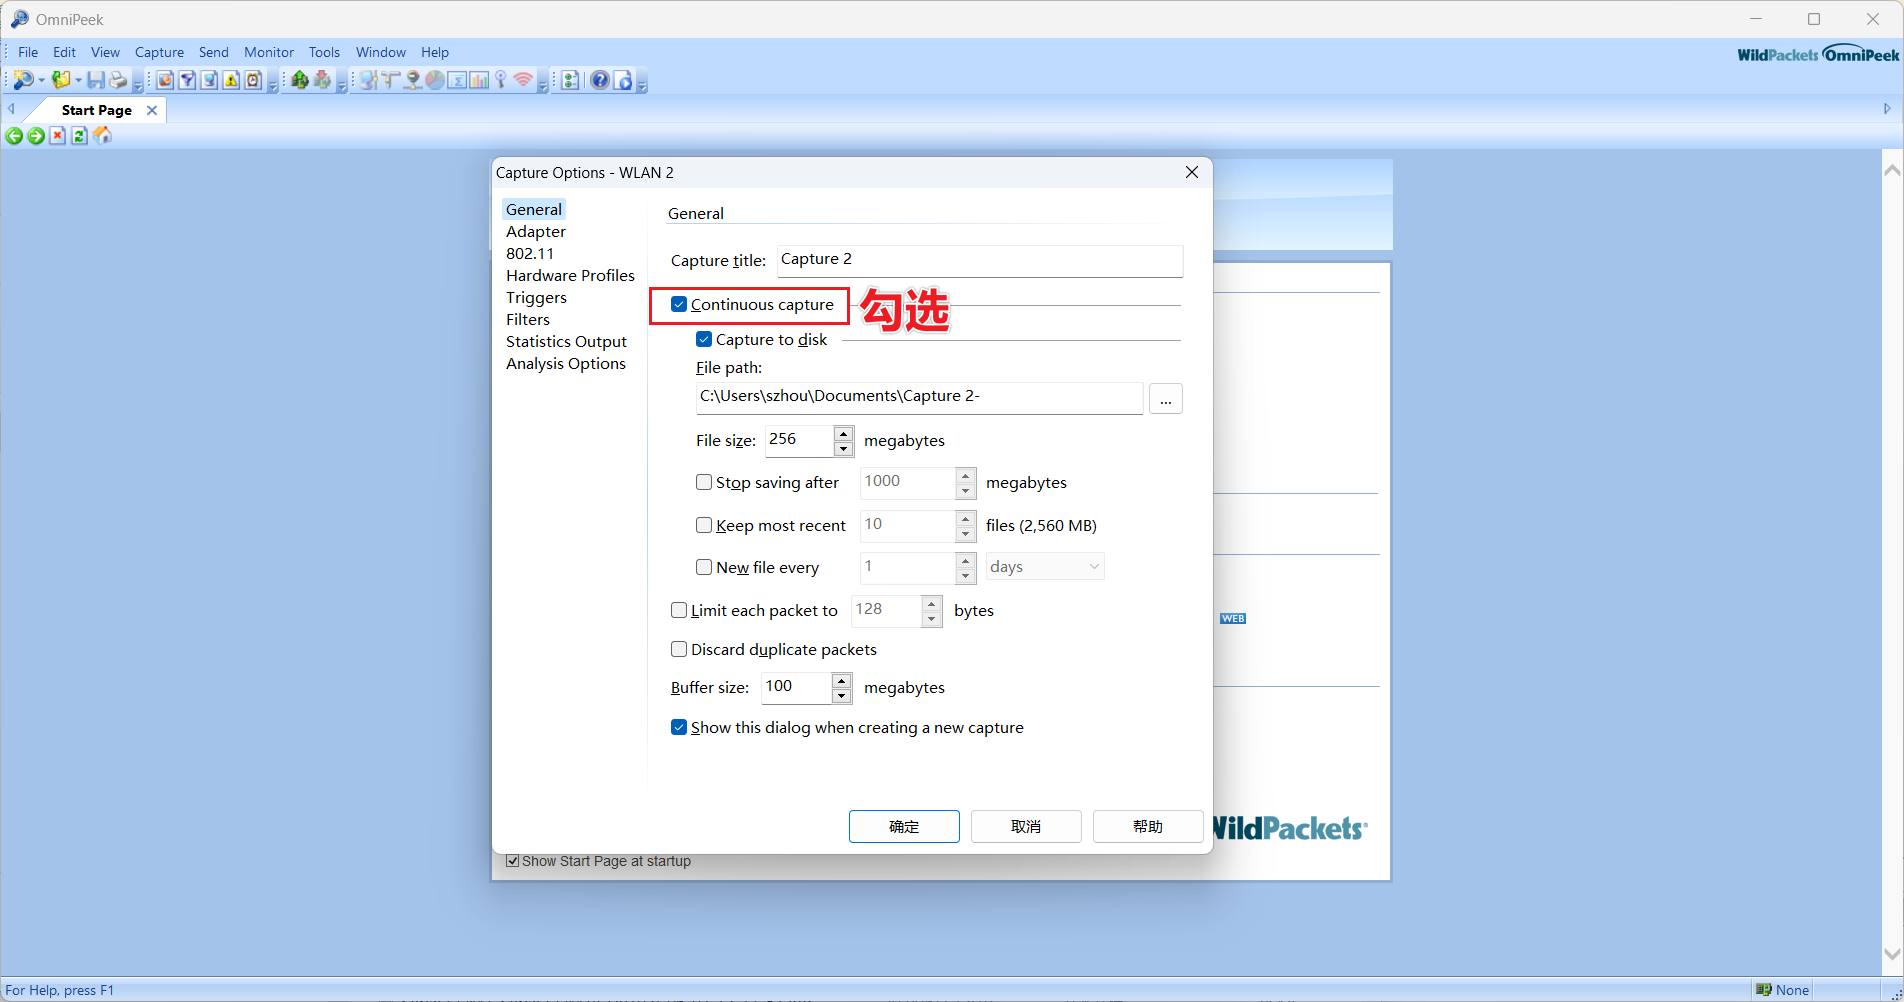Screen dimensions: 1904x1002
Task: Click the Stop loading red X icon
Action: click(x=57, y=136)
